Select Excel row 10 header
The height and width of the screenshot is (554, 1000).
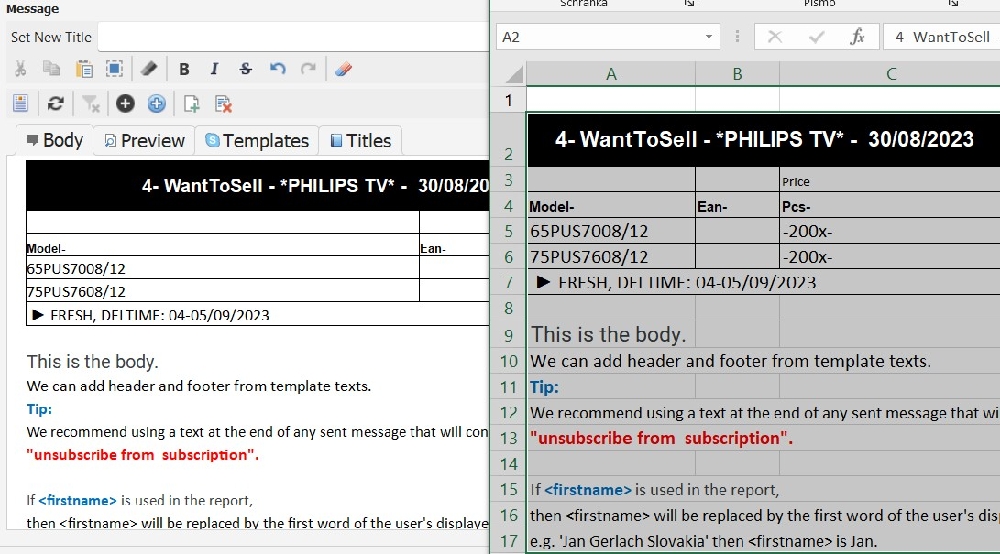tap(508, 361)
